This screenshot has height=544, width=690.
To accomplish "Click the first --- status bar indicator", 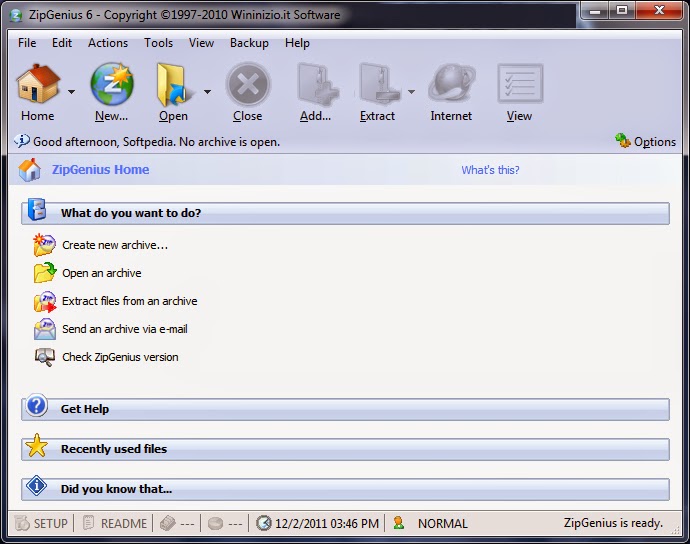I will (x=187, y=524).
